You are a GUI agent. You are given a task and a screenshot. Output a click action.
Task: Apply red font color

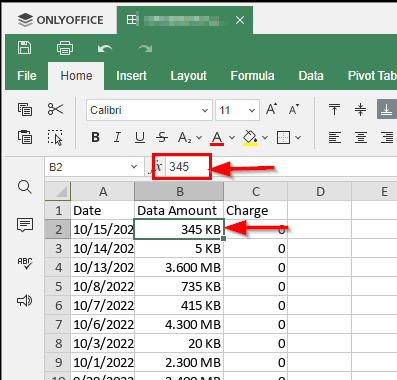point(217,138)
